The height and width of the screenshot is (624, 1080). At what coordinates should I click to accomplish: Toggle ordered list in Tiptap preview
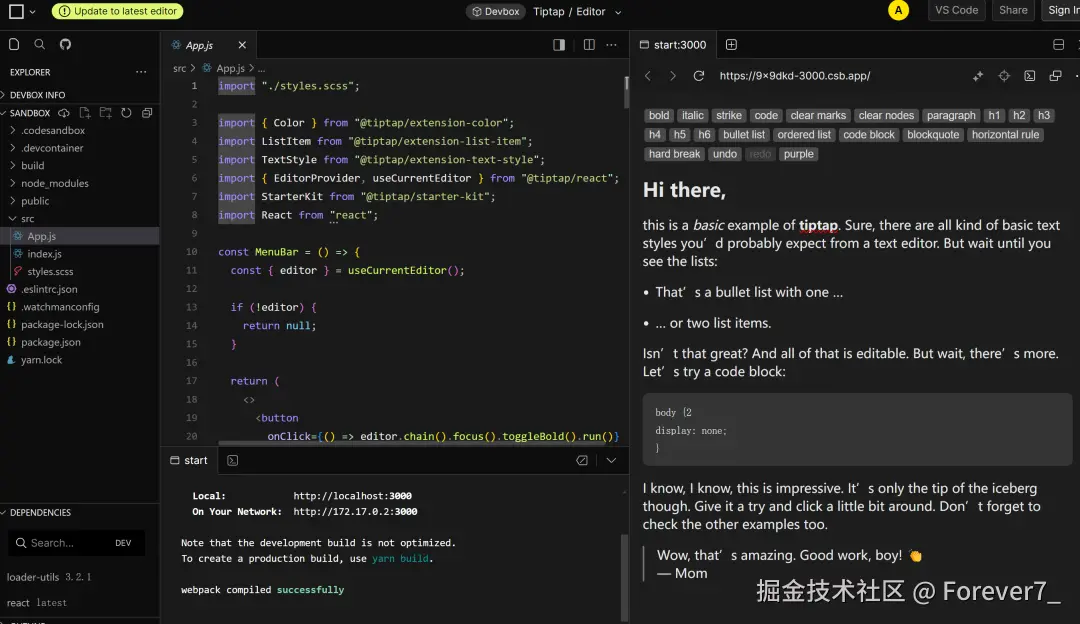point(804,135)
